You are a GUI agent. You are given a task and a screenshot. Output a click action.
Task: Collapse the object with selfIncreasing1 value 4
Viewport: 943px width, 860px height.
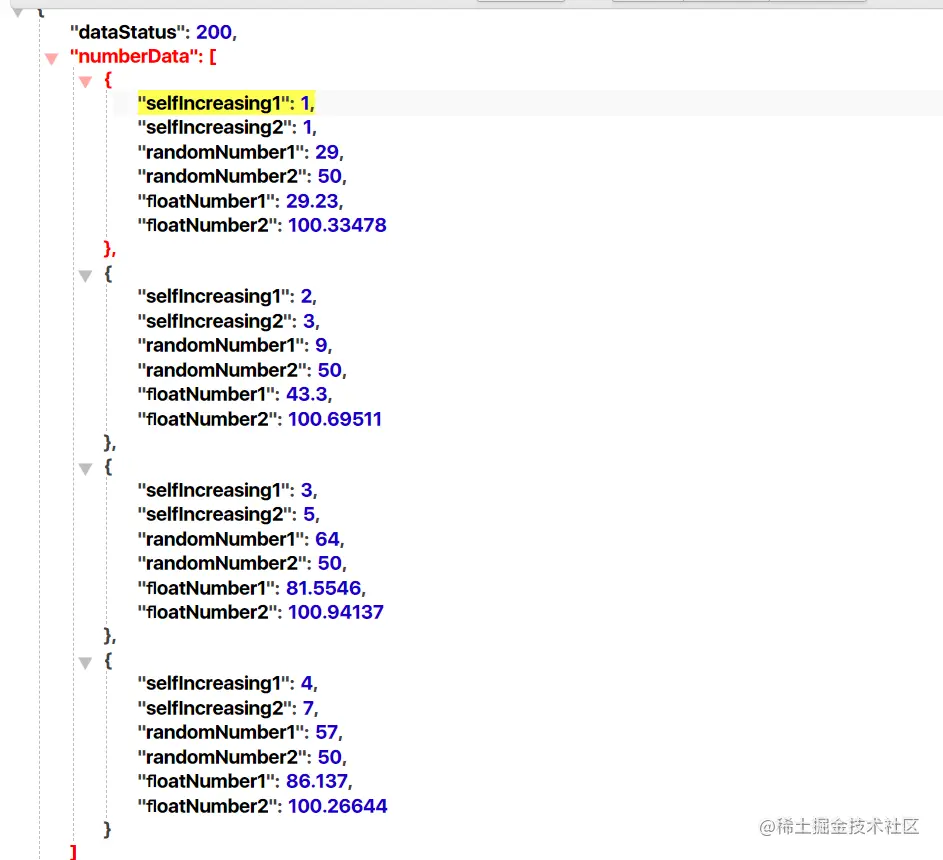coord(85,663)
